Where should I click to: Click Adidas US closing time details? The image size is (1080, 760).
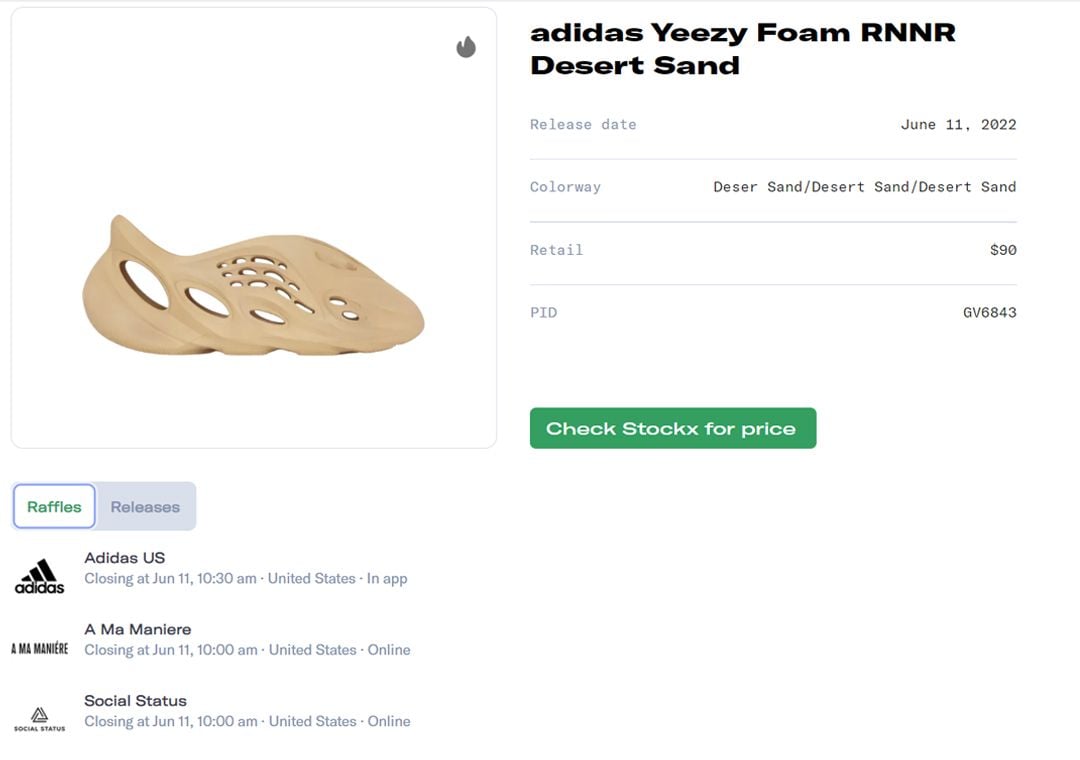245,578
